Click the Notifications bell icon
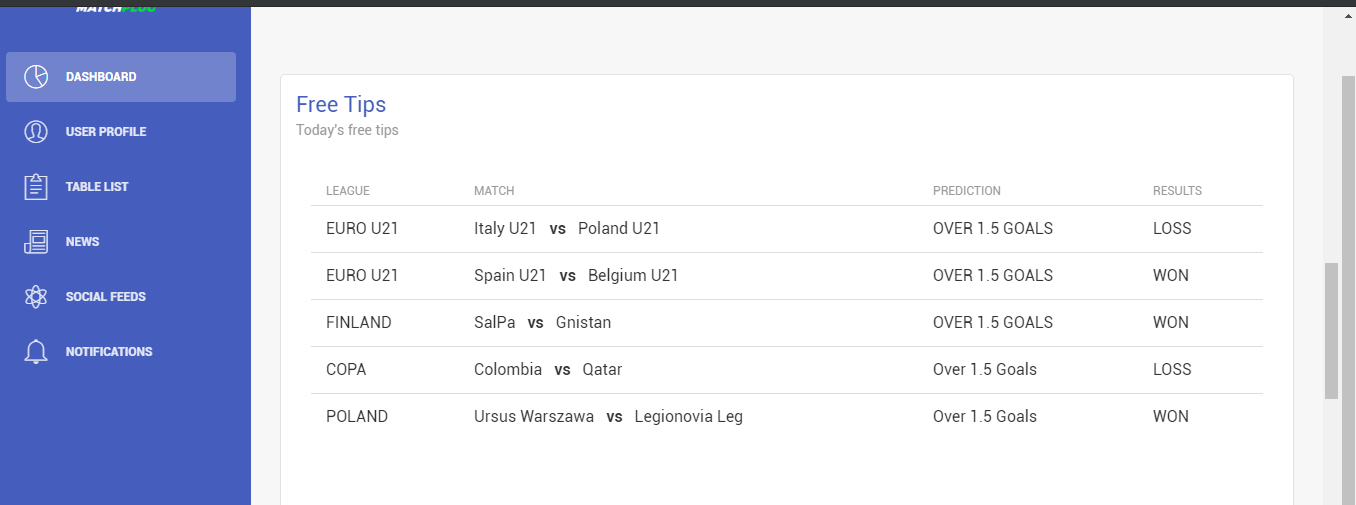The image size is (1356, 505). pyautogui.click(x=36, y=352)
